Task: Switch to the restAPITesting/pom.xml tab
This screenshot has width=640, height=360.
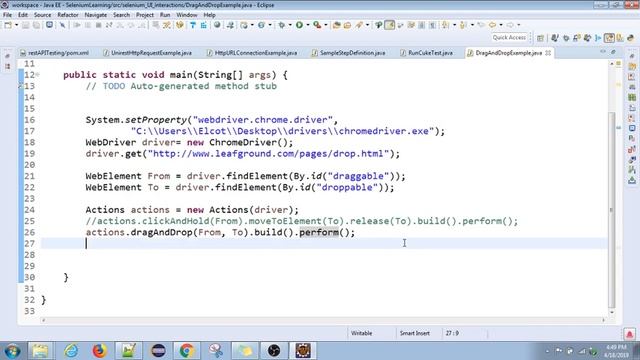Action: tap(55, 53)
